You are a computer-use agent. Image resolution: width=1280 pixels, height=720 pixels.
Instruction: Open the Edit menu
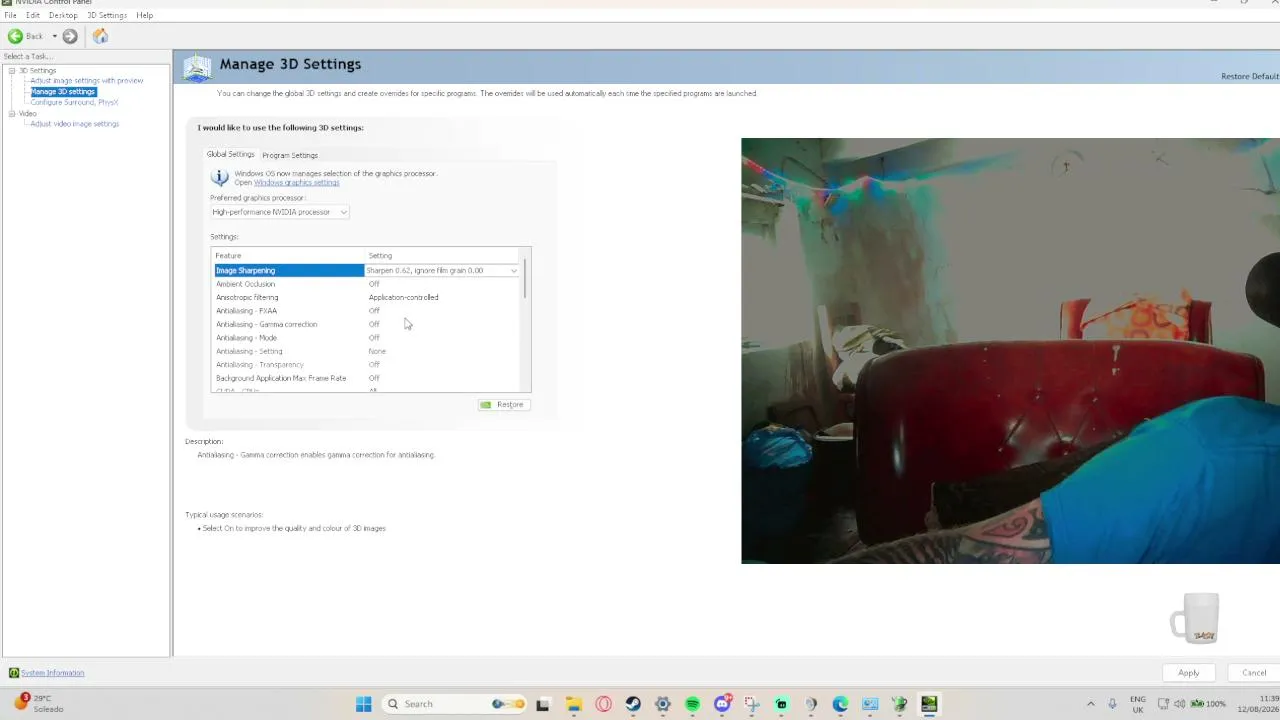pyautogui.click(x=33, y=15)
